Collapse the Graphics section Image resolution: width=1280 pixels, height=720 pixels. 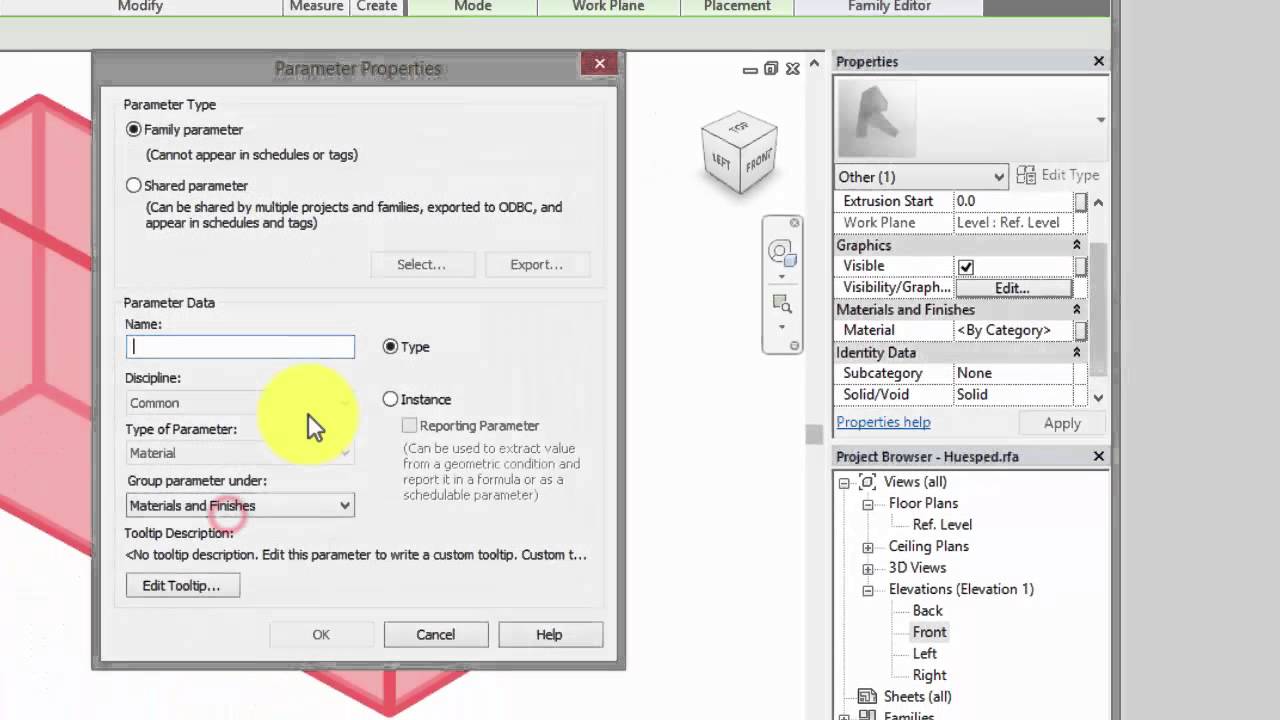[1077, 245]
